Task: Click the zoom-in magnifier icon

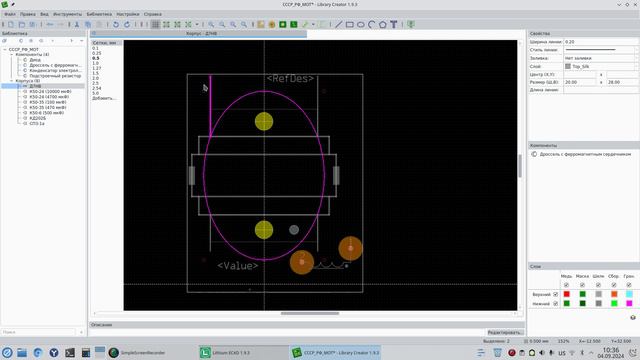Action: tap(211, 24)
